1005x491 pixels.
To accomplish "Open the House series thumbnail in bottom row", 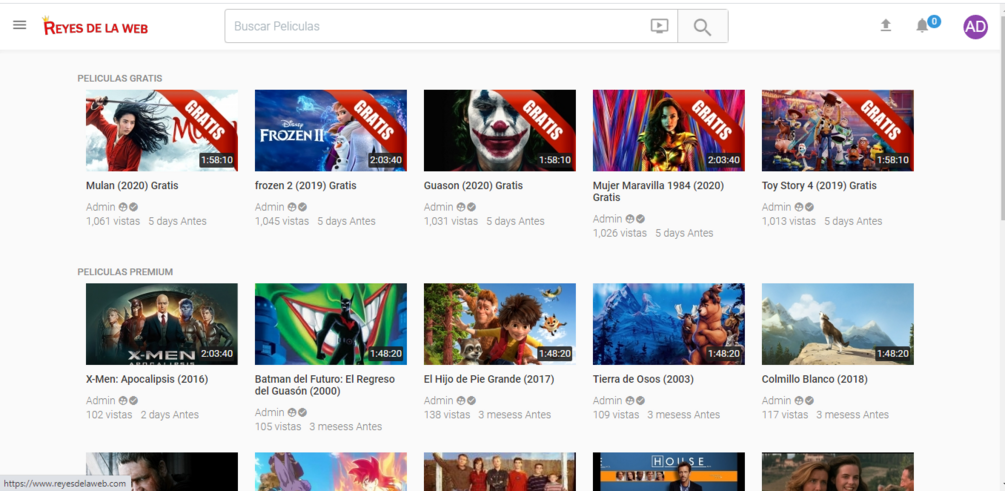I will (x=669, y=472).
